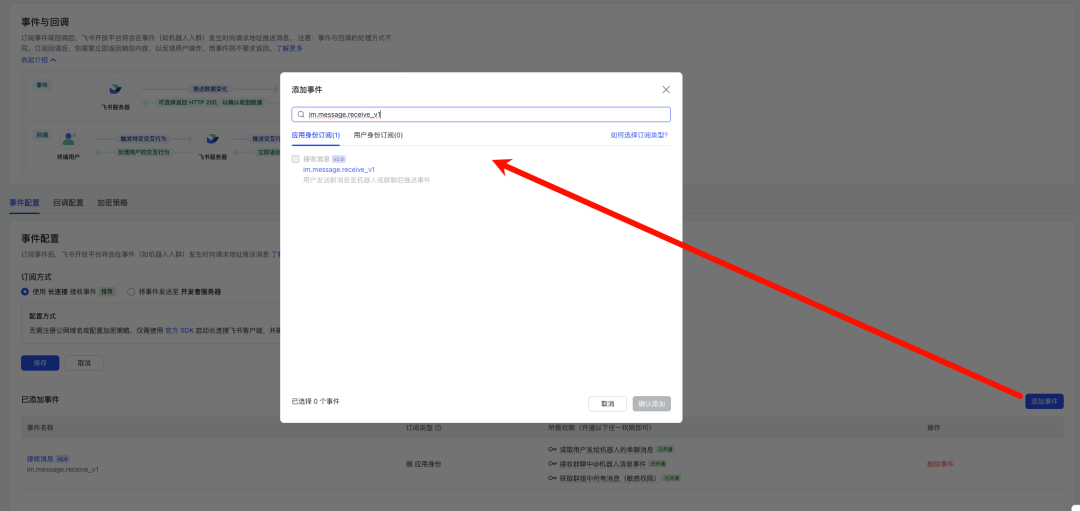Click the im.message.receive_v1 link in the dialog
Screen dimensions: 1080x511
pyautogui.click(x=339, y=169)
